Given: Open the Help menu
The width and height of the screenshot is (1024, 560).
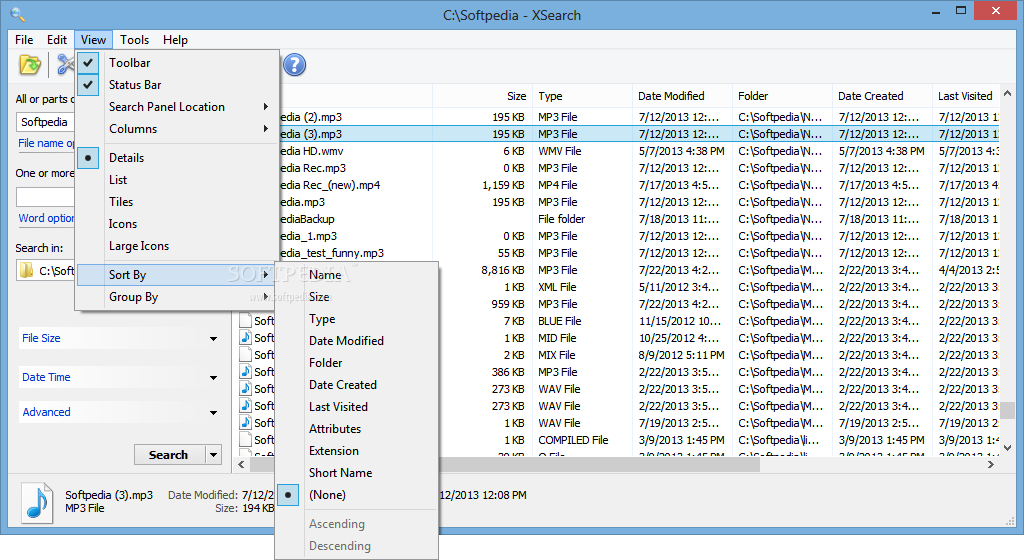Looking at the screenshot, I should click(x=175, y=40).
